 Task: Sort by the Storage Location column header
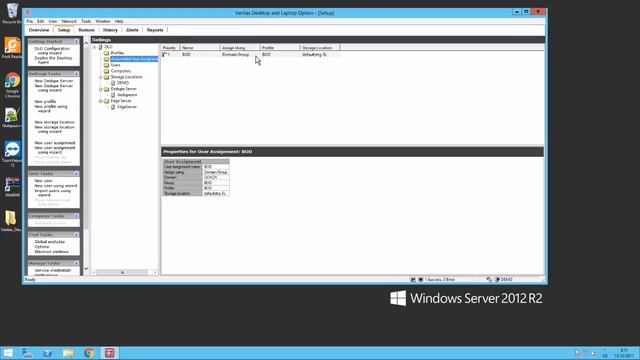pos(320,48)
